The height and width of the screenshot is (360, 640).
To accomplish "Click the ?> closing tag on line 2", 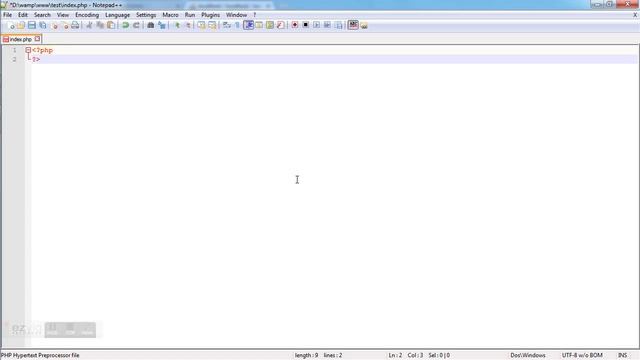I will (36, 59).
